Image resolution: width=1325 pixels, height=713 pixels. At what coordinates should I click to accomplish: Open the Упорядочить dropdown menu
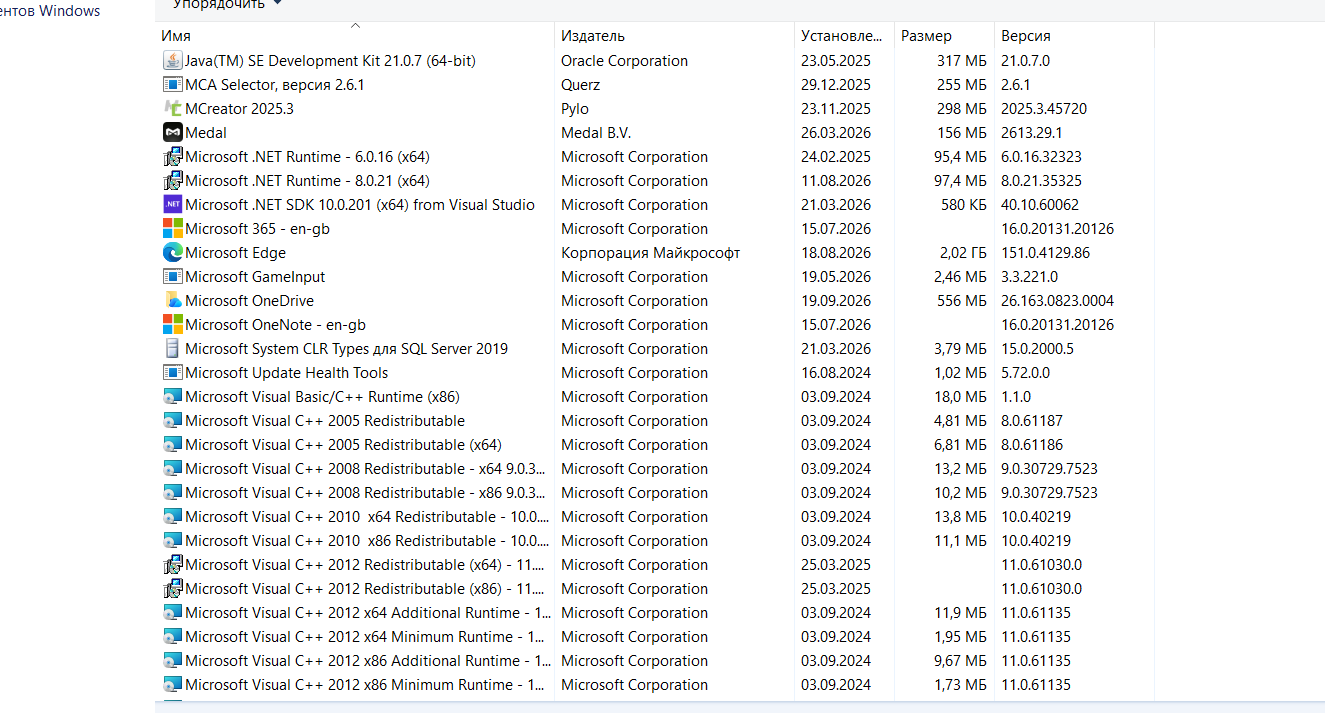(227, 4)
